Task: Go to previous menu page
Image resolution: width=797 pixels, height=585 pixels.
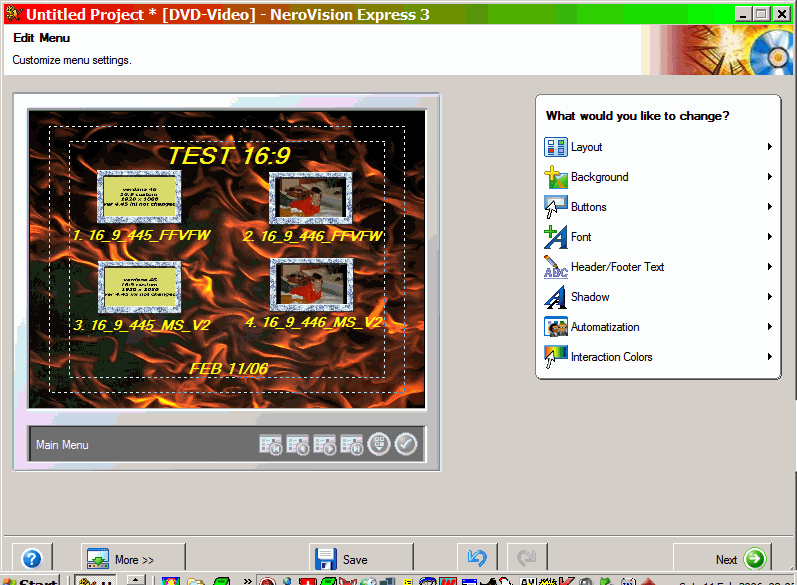Action: (297, 445)
